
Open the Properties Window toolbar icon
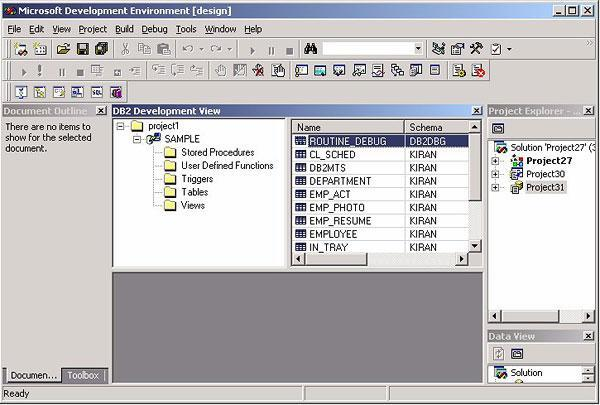457,49
